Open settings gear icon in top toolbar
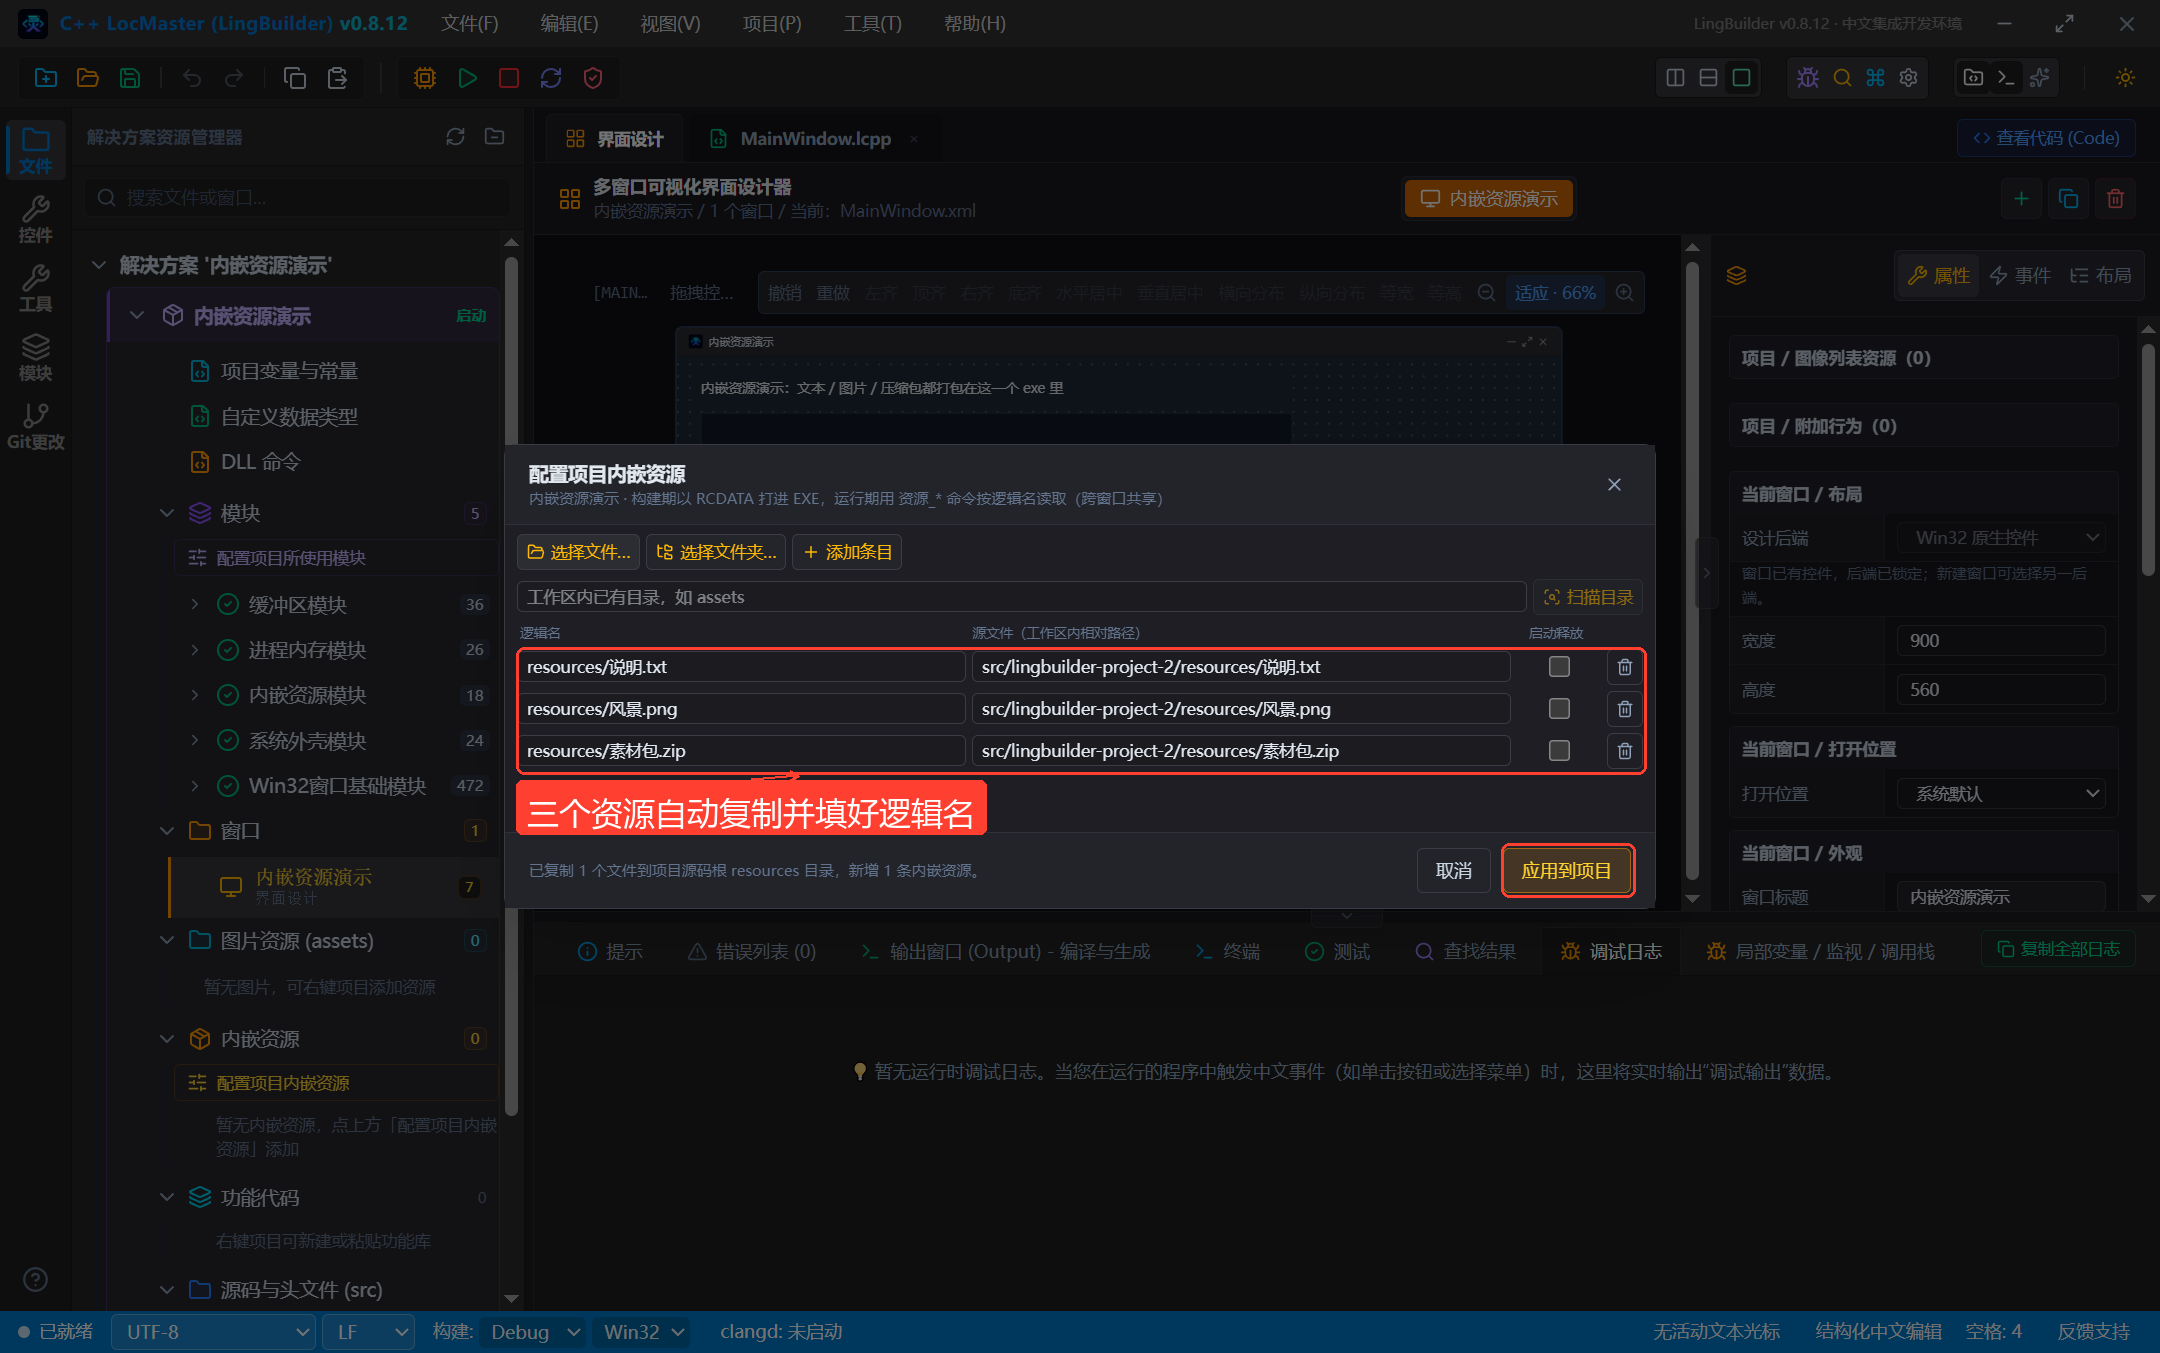Viewport: 2160px width, 1353px height. click(x=1909, y=78)
